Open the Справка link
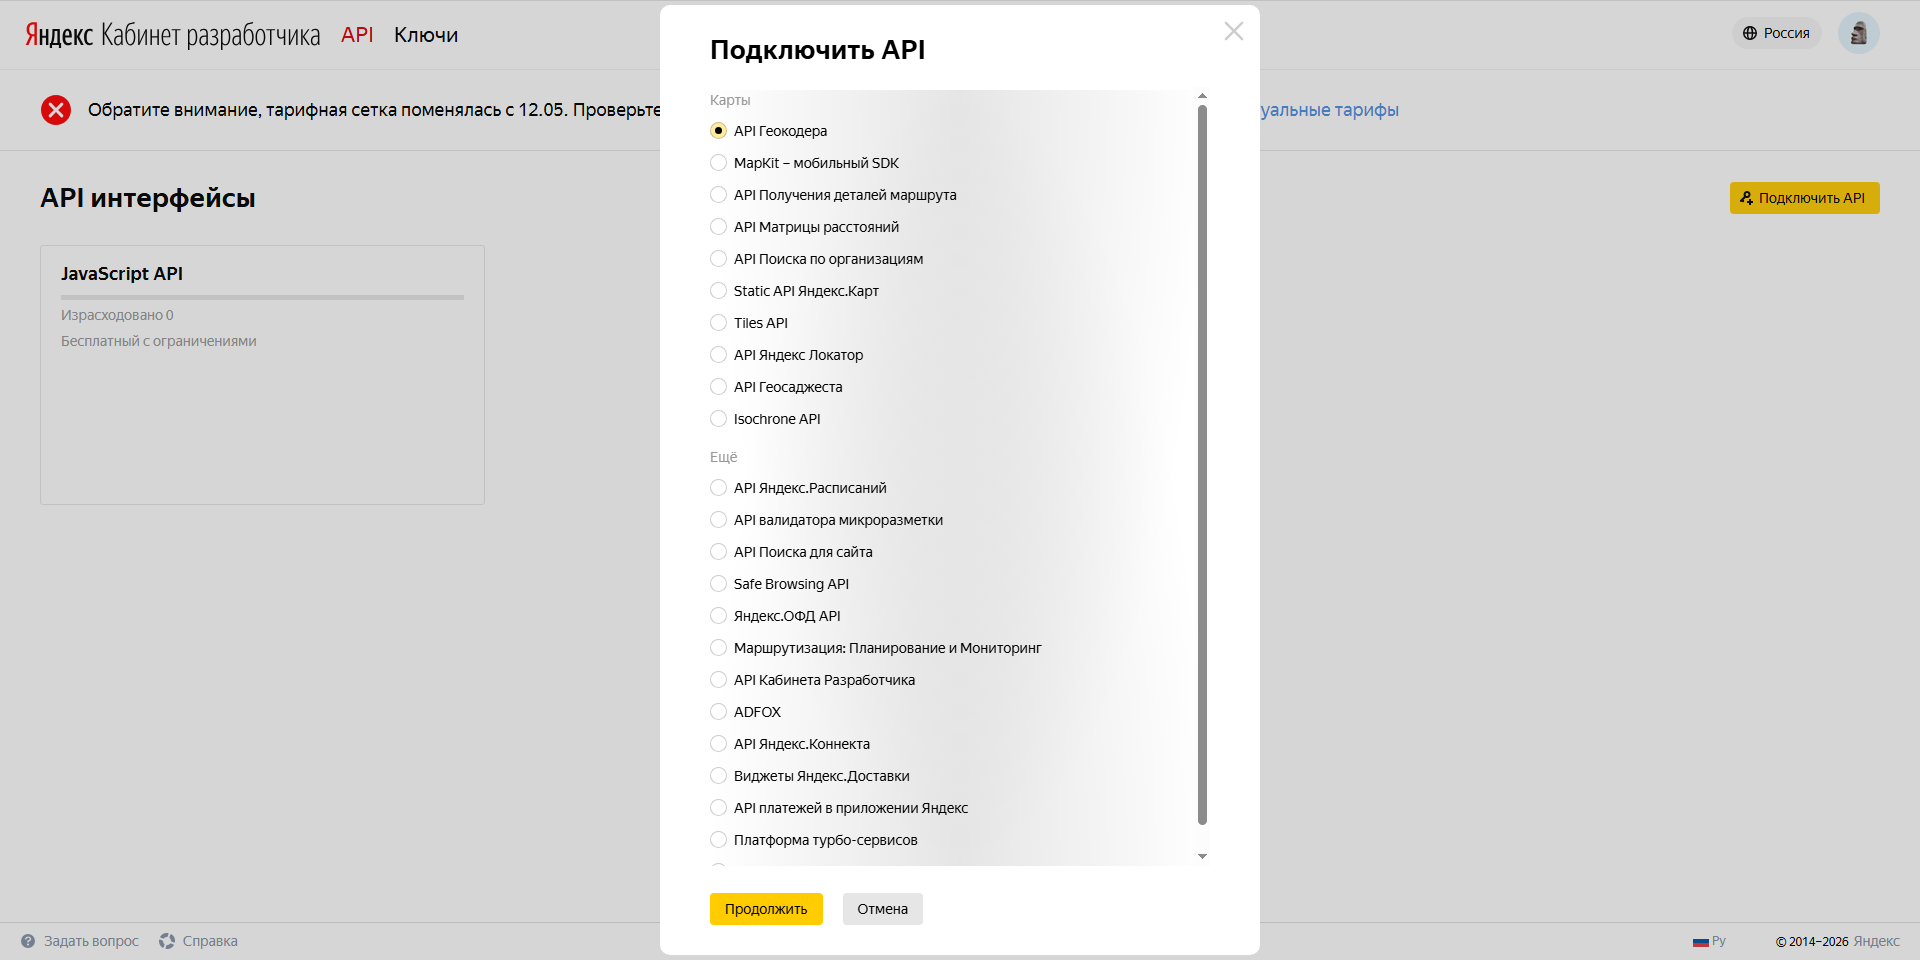Image resolution: width=1920 pixels, height=960 pixels. pyautogui.click(x=210, y=941)
